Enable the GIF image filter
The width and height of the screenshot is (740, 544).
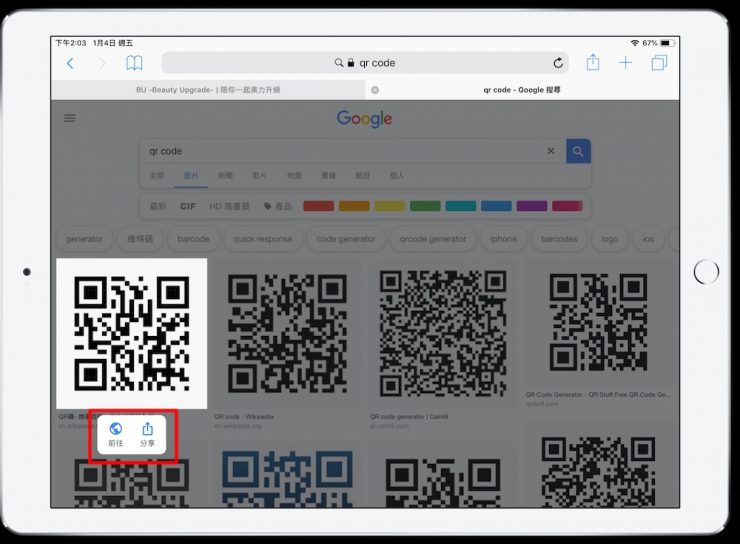click(188, 206)
